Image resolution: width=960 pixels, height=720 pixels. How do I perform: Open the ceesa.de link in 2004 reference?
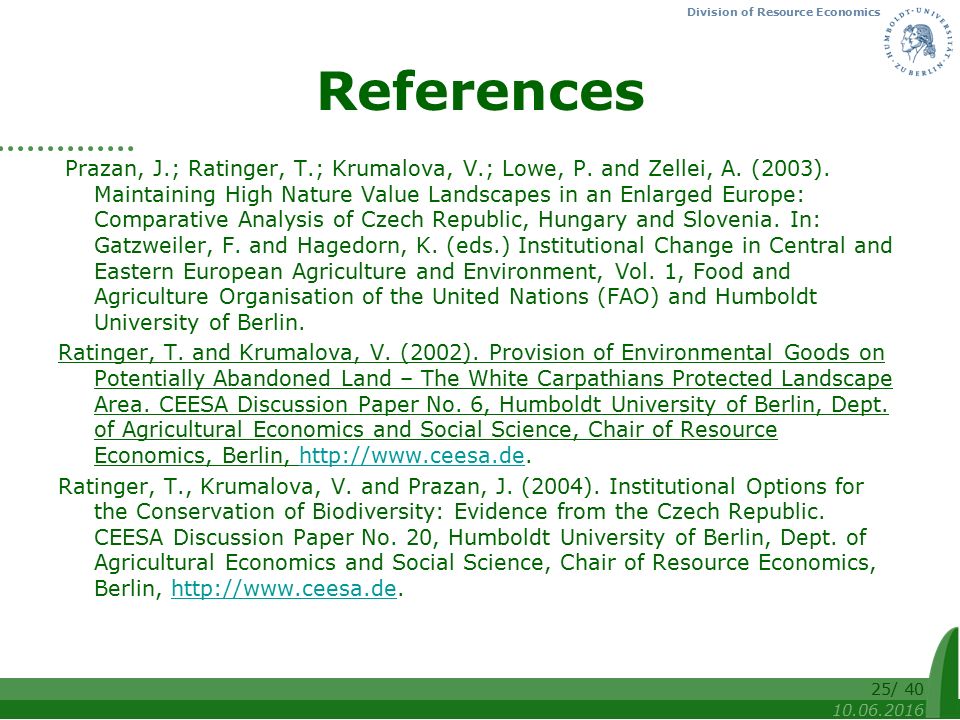coord(283,588)
